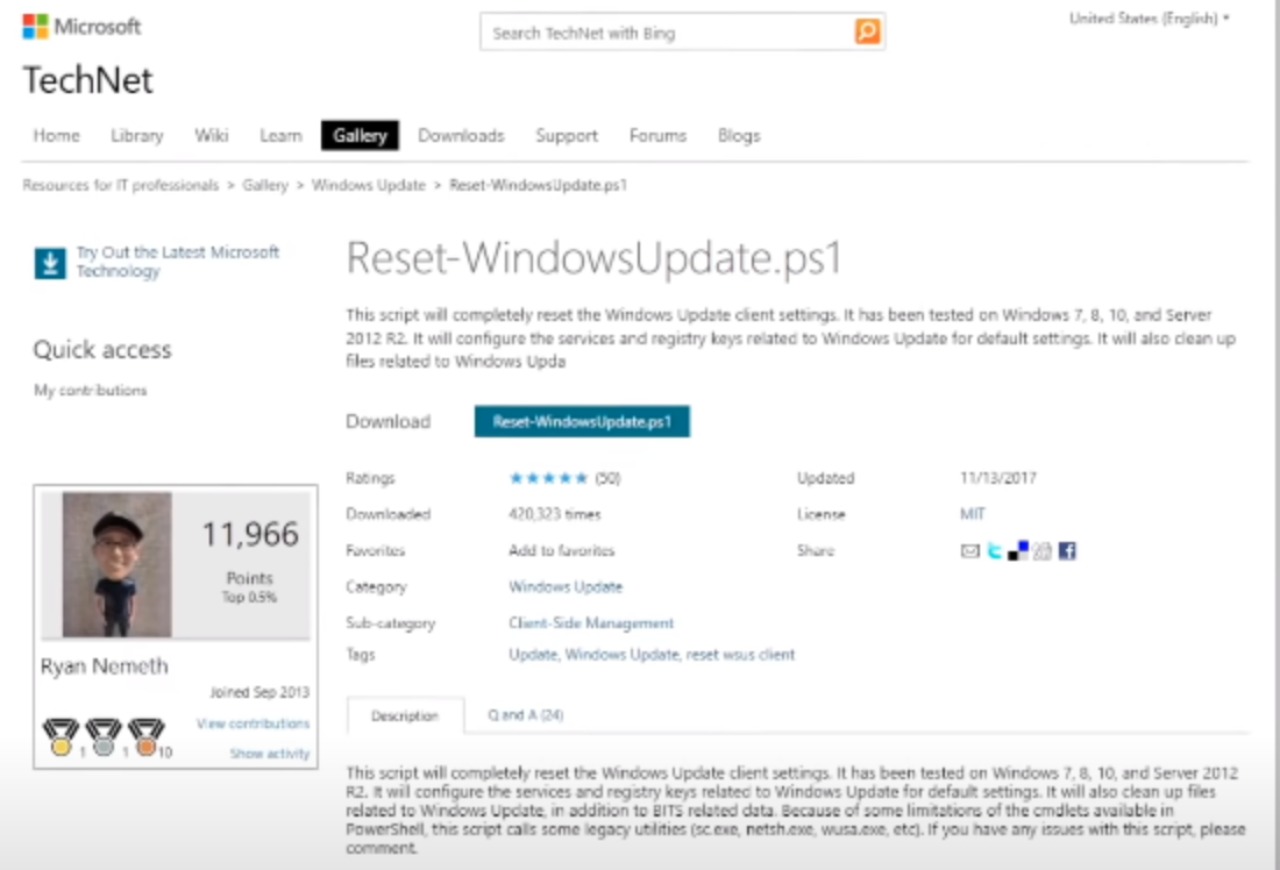This screenshot has width=1280, height=870.
Task: Click the Resources for IT professionals breadcrumb
Action: coord(121,185)
